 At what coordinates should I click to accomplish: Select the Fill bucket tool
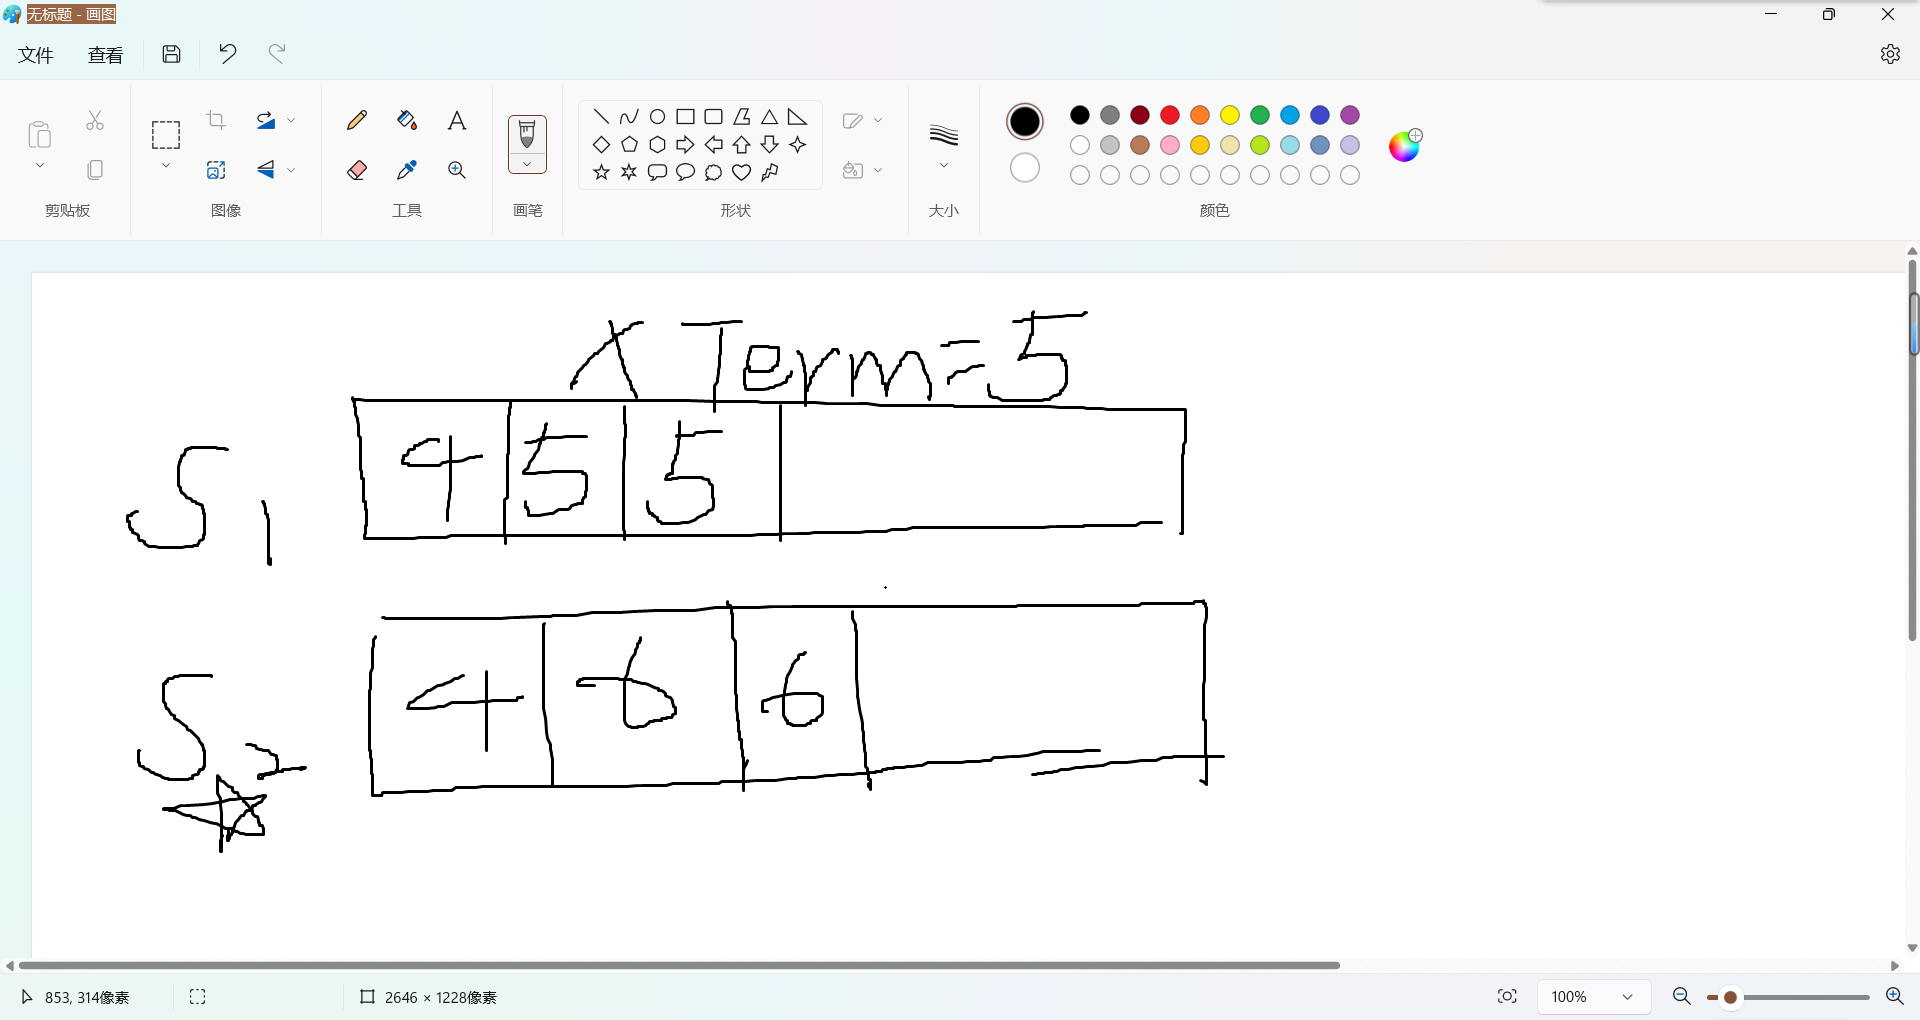click(407, 121)
